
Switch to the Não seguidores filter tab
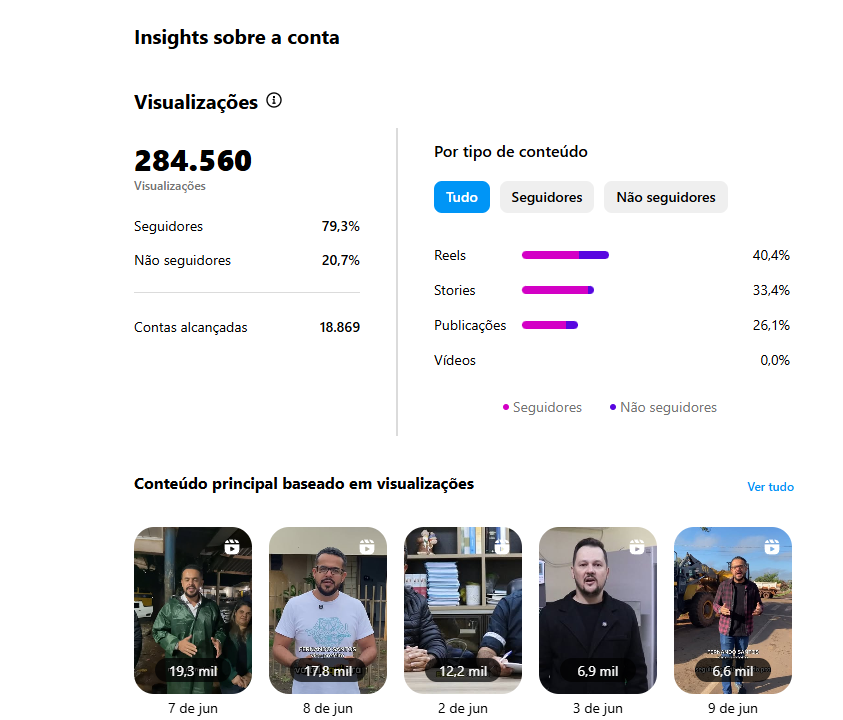pyautogui.click(x=666, y=197)
